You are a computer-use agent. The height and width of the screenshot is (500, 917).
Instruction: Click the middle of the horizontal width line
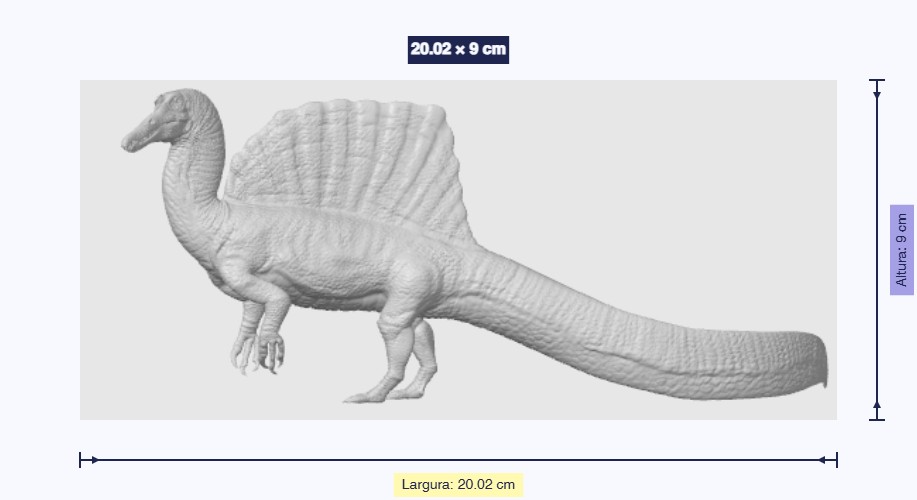(x=458, y=460)
